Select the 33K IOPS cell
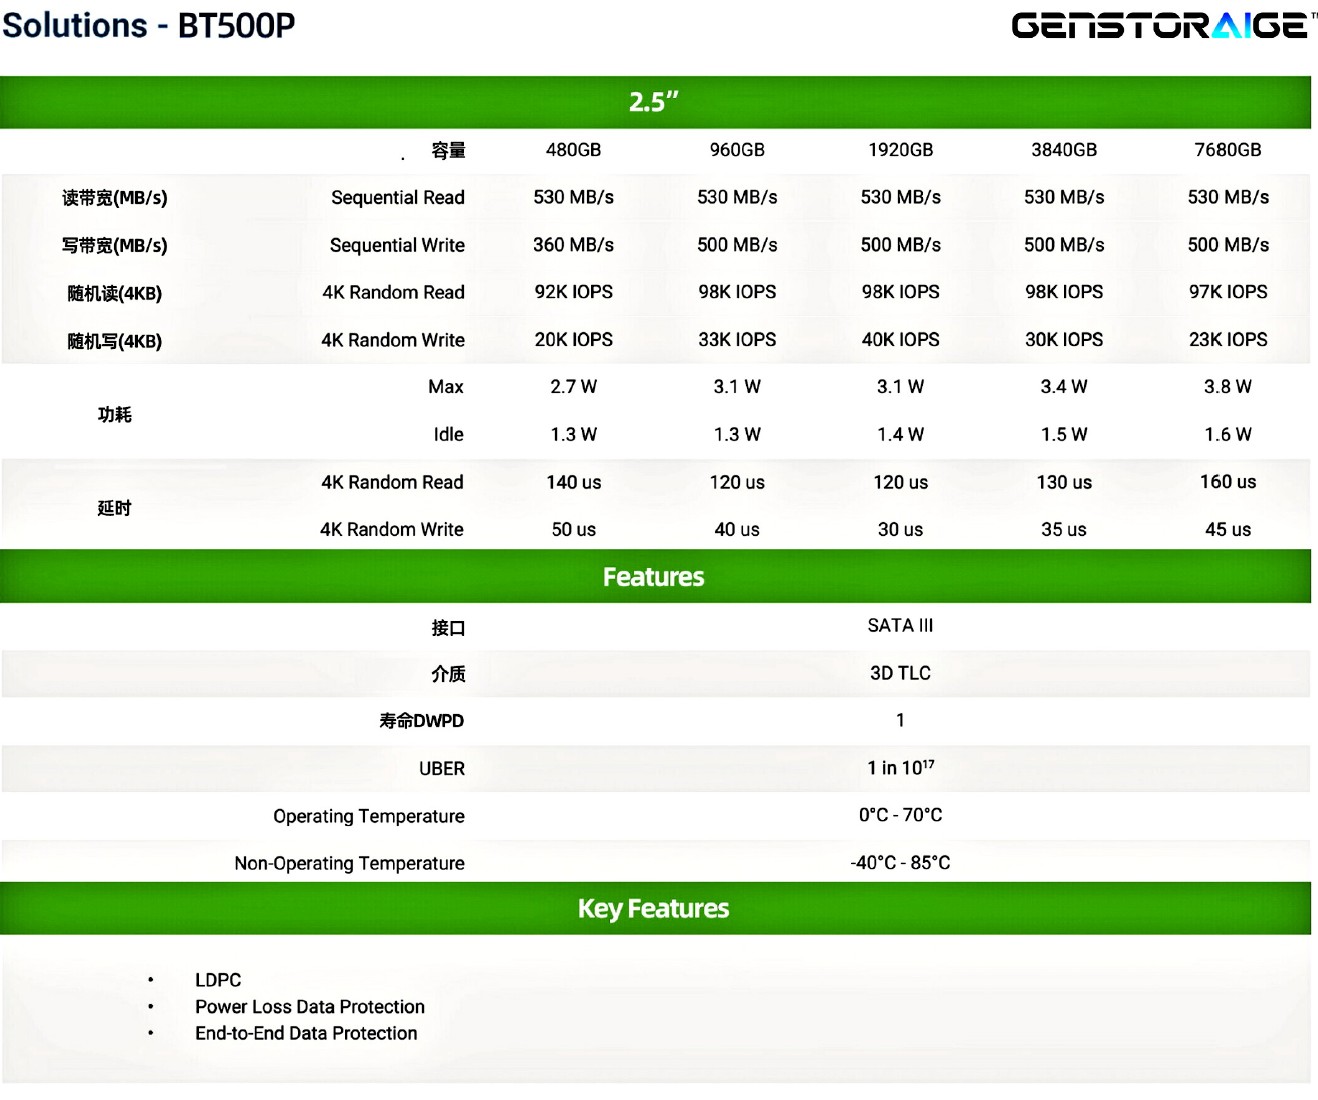 pos(737,340)
